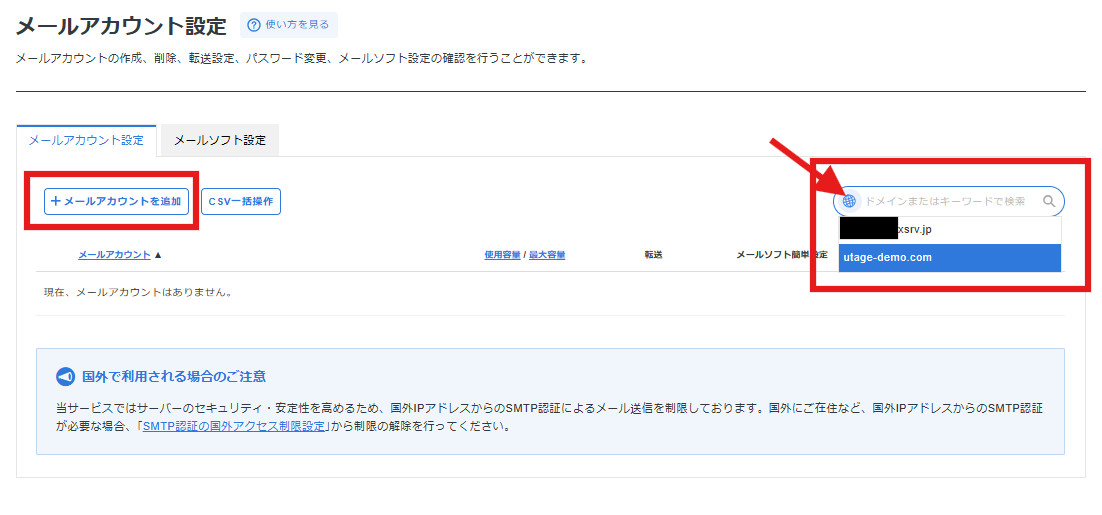Click the plus icon for adding account
This screenshot has height=515, width=1102.
pos(56,201)
